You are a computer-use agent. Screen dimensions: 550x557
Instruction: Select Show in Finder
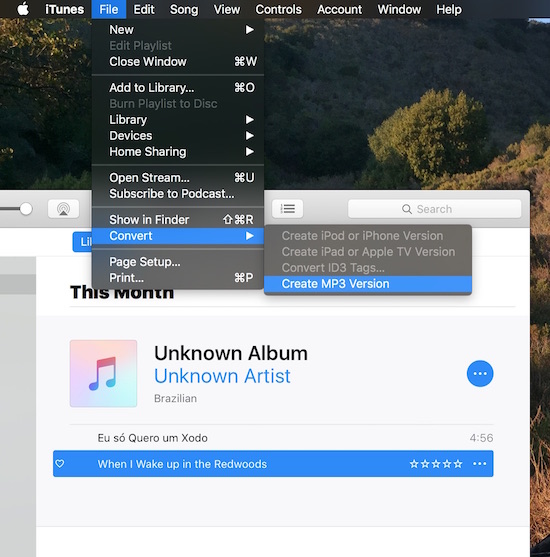point(178,220)
